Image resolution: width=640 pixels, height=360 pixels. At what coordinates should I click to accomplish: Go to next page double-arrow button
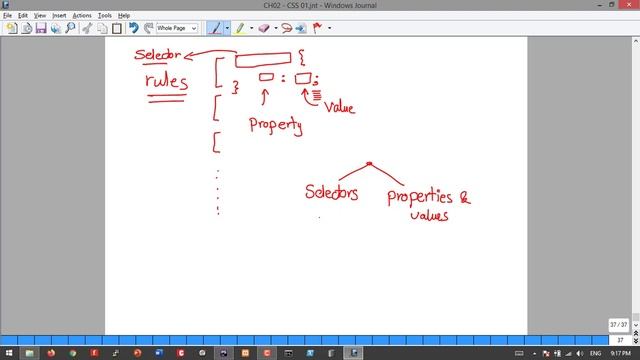pos(636,341)
